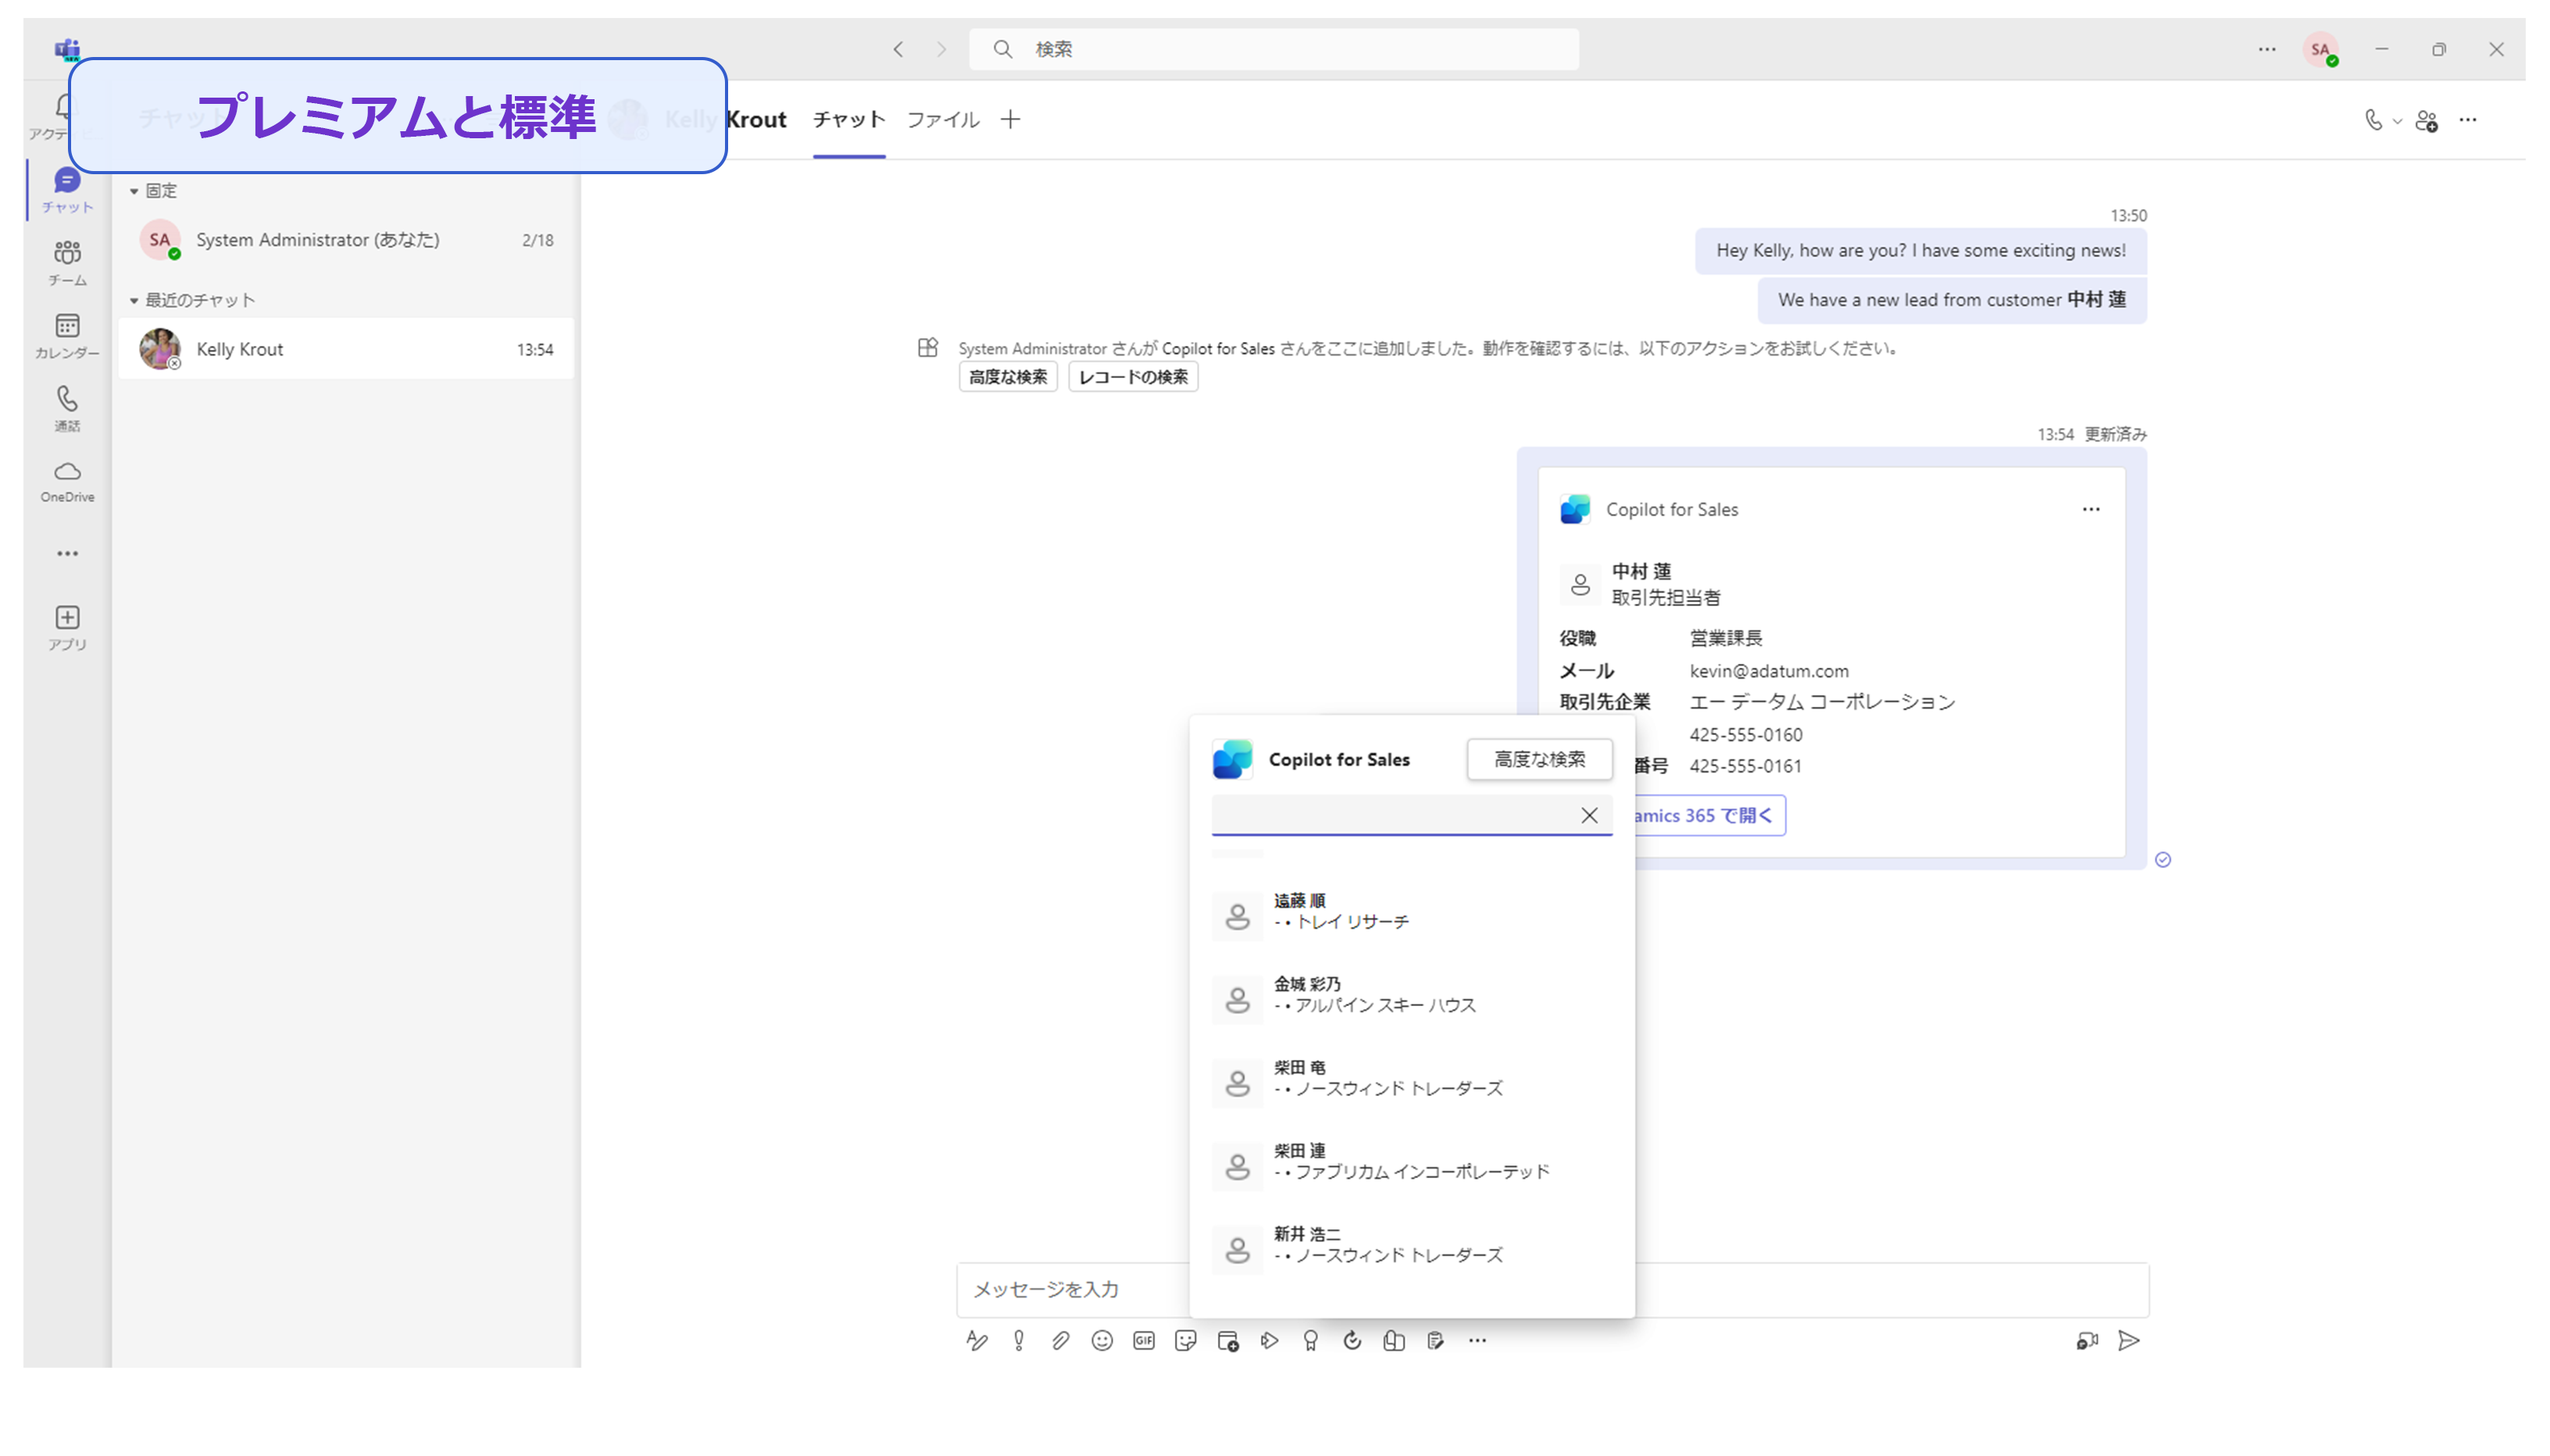Show more compose toolbar apps
This screenshot has width=2550, height=1456.
(1477, 1340)
